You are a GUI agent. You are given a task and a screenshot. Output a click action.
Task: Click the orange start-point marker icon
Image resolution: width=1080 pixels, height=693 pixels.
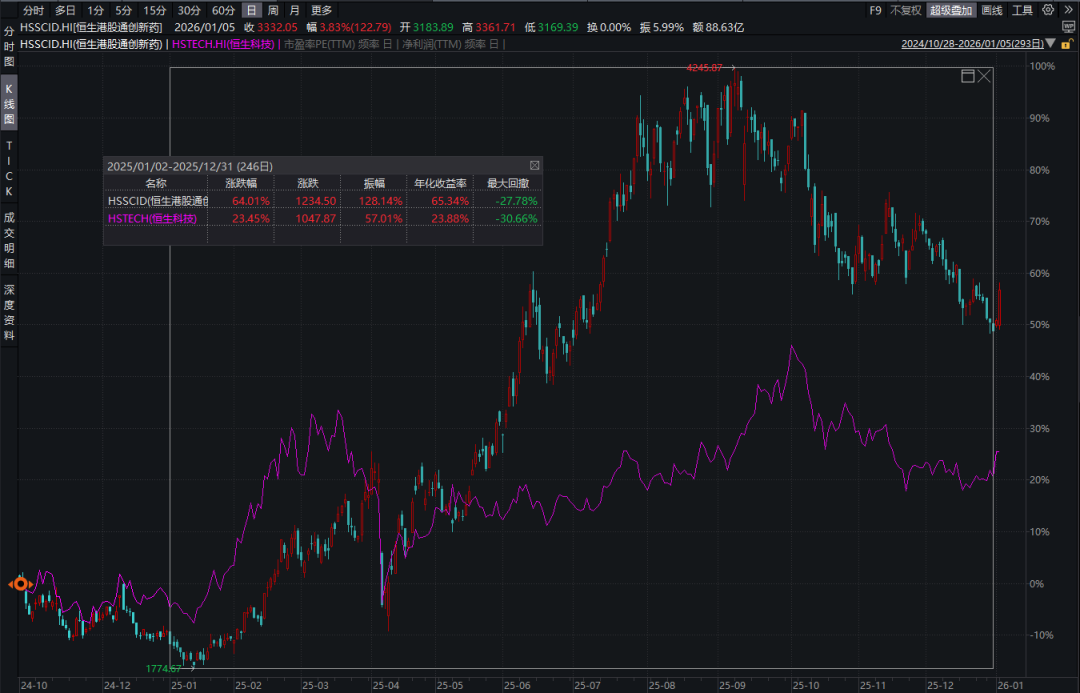21,584
